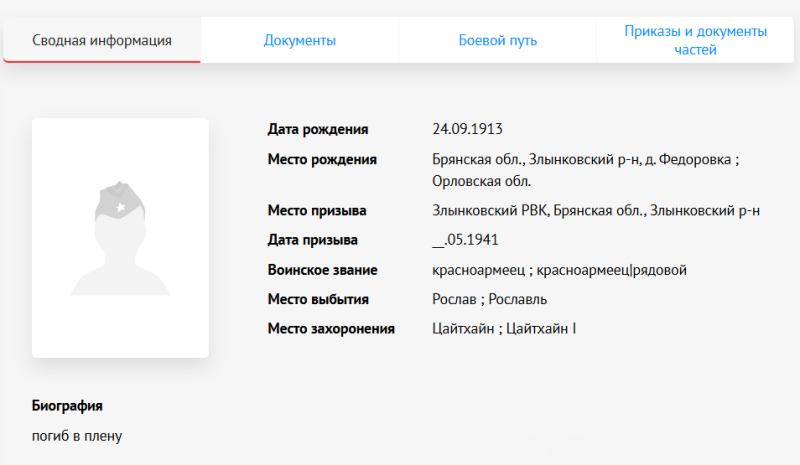The height and width of the screenshot is (465, 800).
Task: Click the biography text погиб в плену
Action: coord(77,435)
